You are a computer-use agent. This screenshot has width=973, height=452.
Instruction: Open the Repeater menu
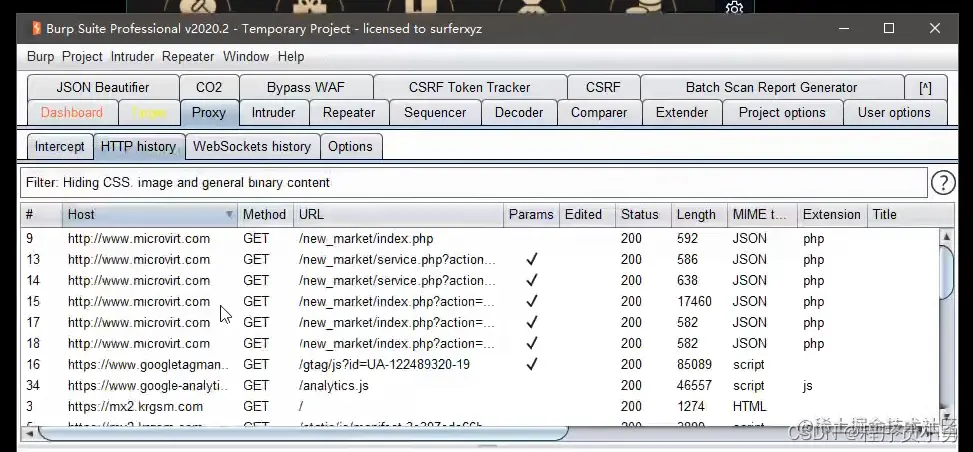point(188,56)
